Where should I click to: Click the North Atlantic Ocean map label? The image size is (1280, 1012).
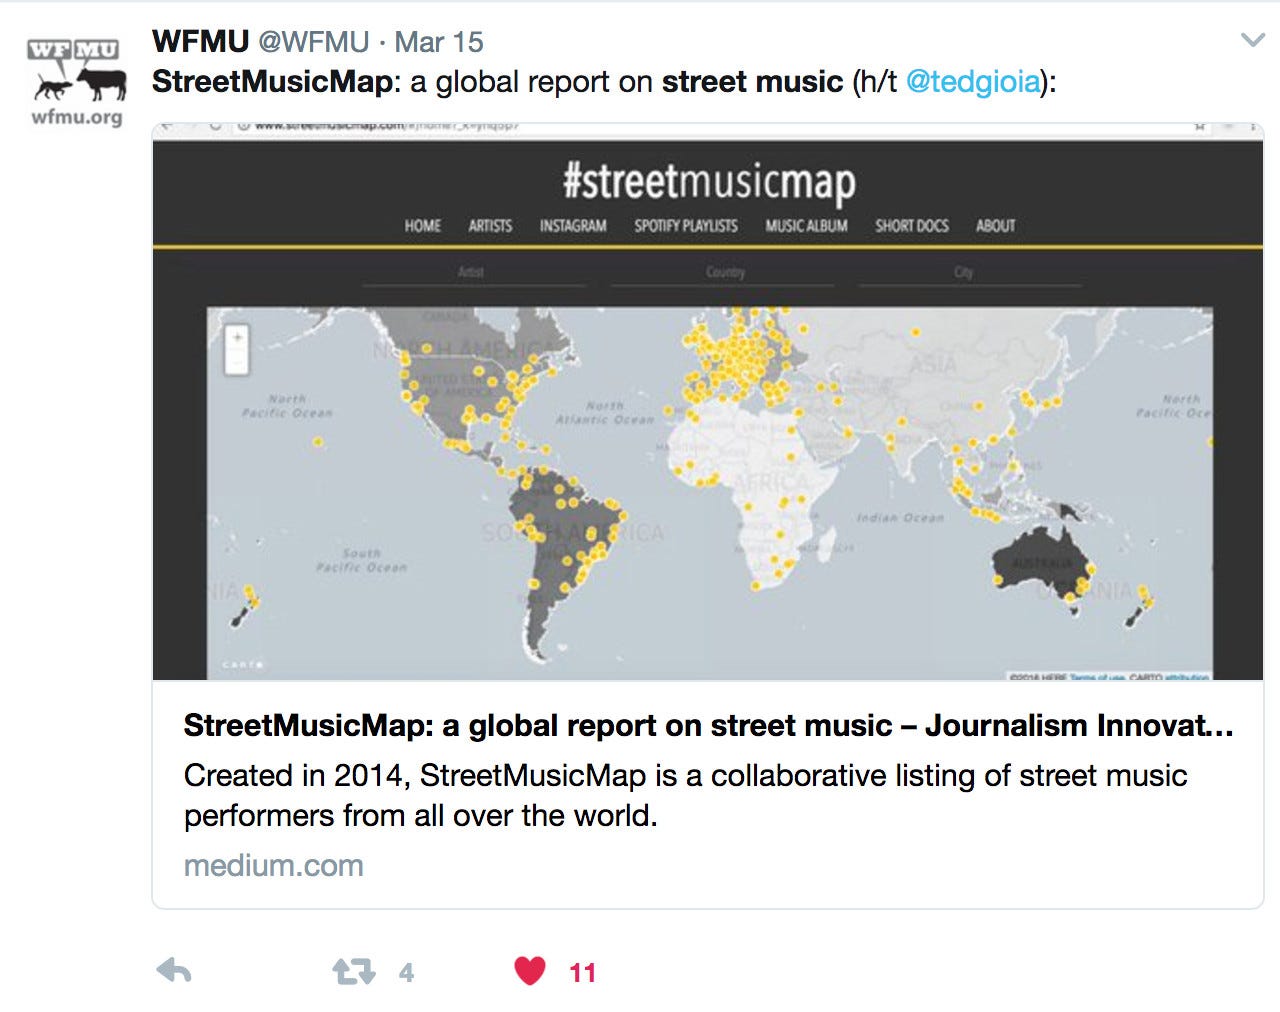[x=605, y=413]
